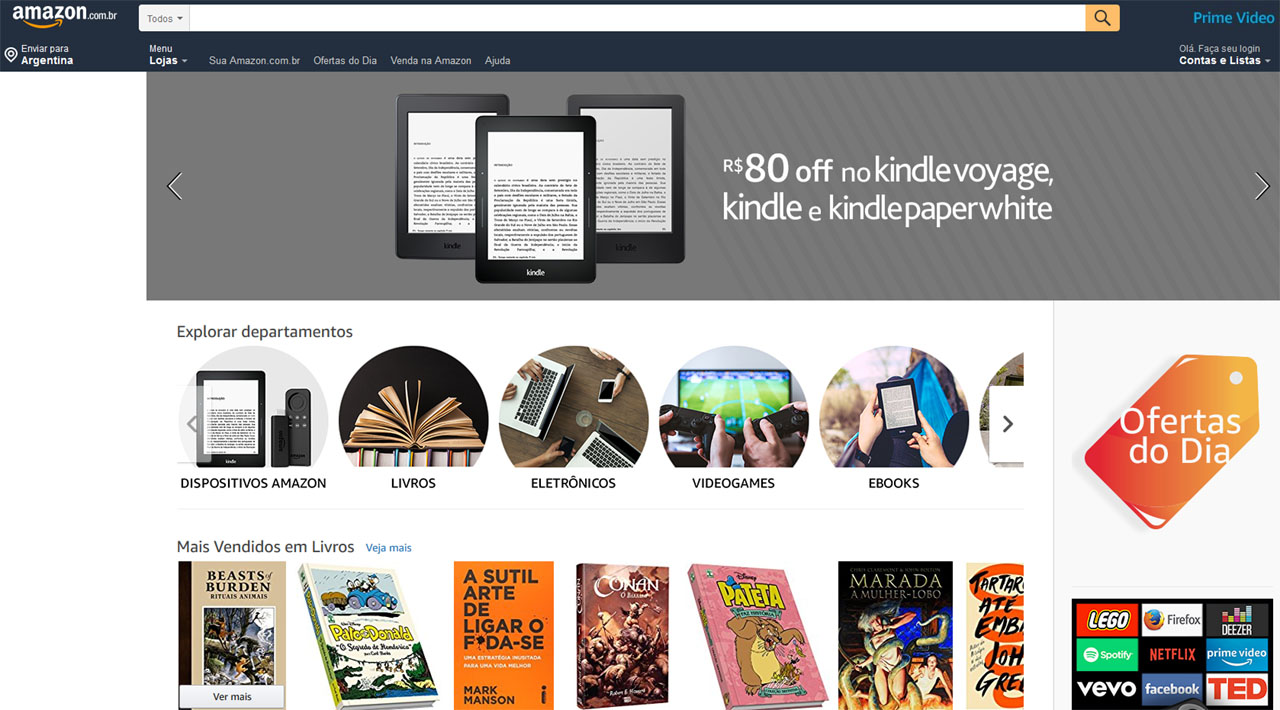Image resolution: width=1280 pixels, height=710 pixels.
Task: Click Veja mais link beside Mais Vendidos
Action: [x=389, y=548]
